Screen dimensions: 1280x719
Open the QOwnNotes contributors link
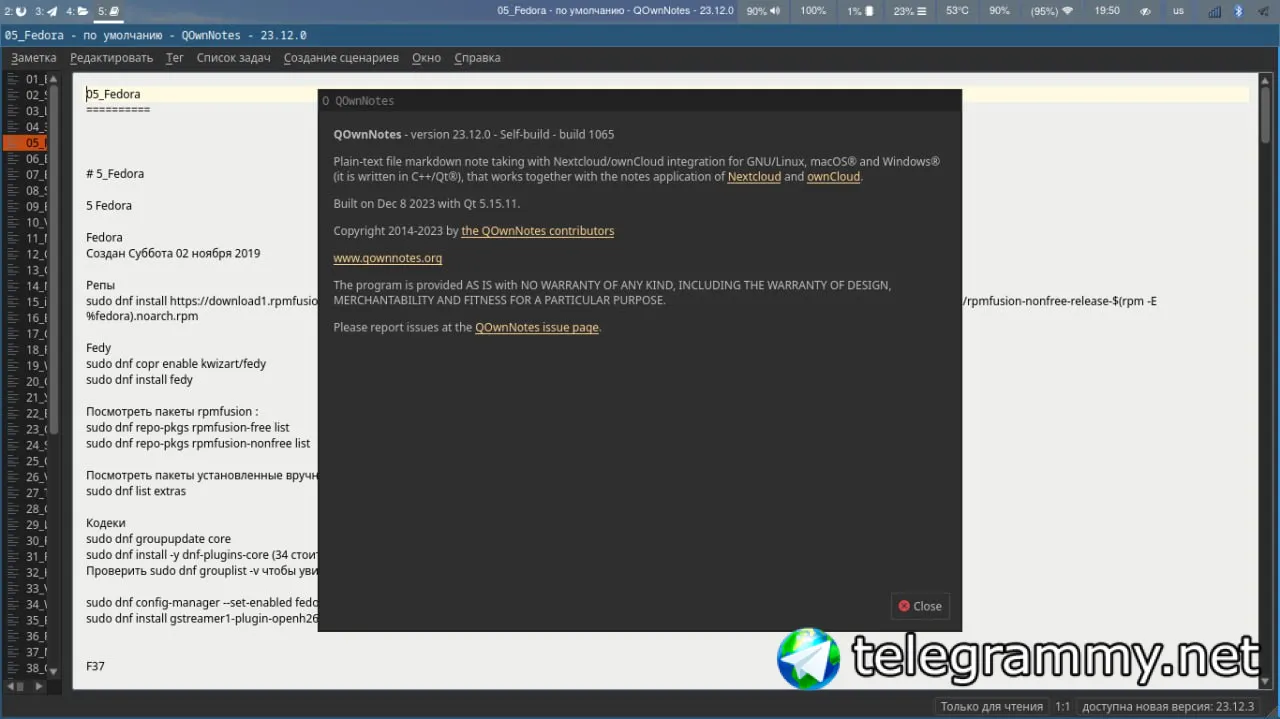pos(537,231)
